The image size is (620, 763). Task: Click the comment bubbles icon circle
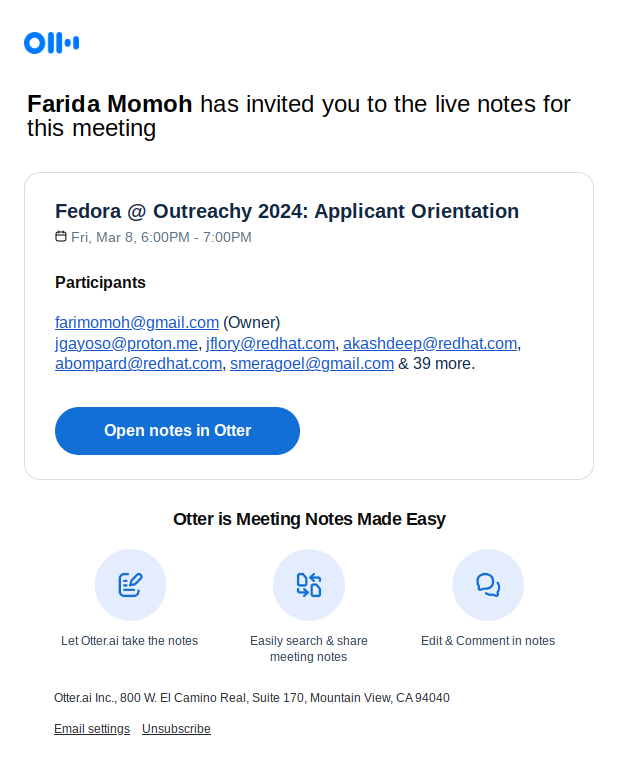(x=488, y=584)
